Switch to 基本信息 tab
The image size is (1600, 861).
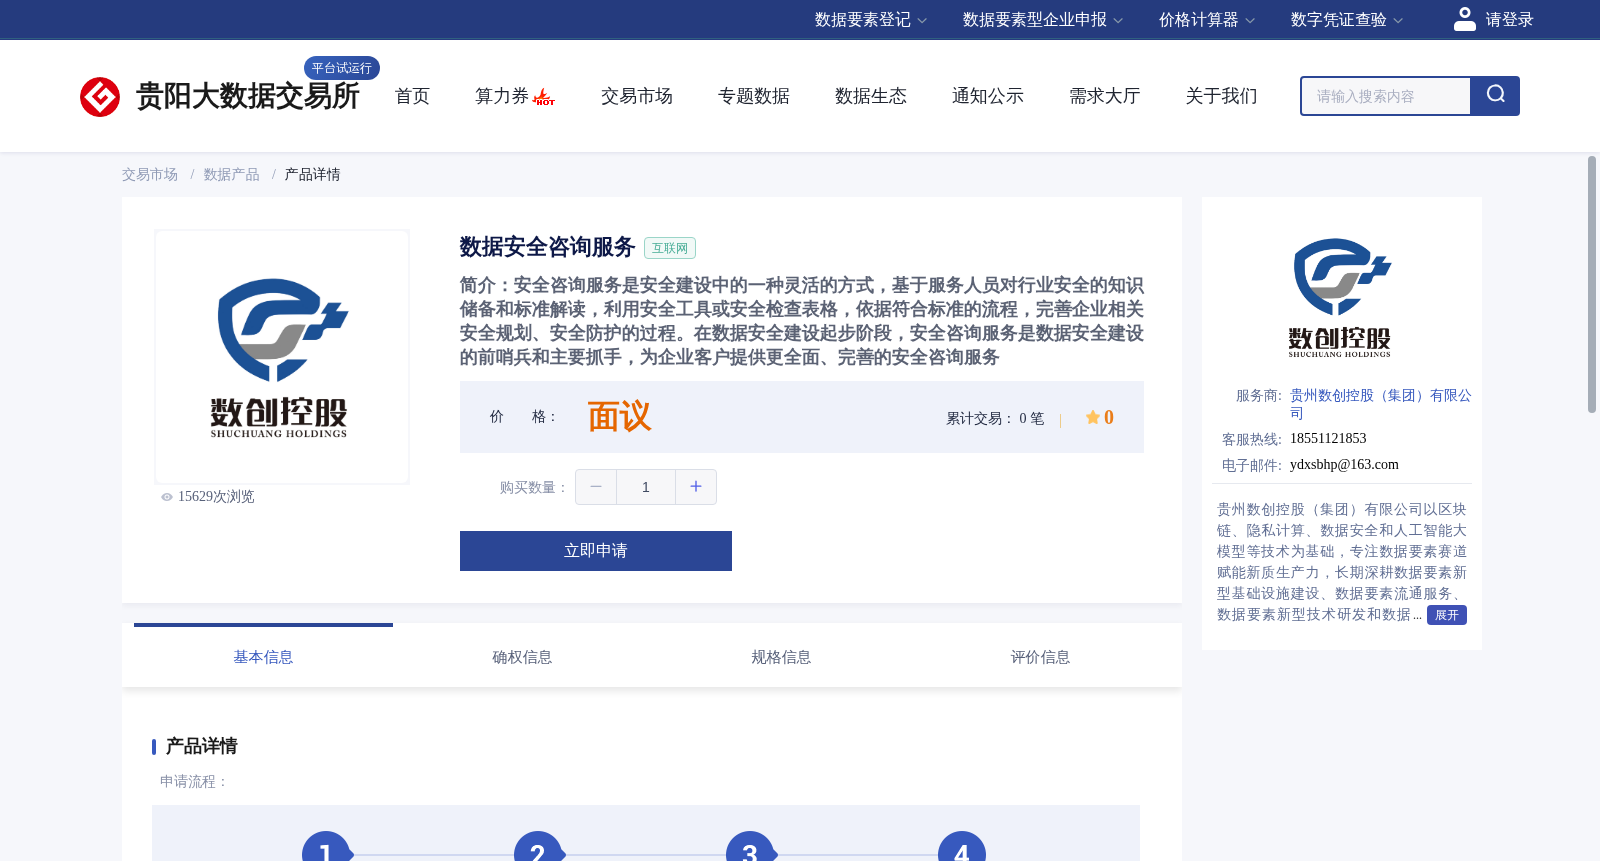pyautogui.click(x=263, y=657)
